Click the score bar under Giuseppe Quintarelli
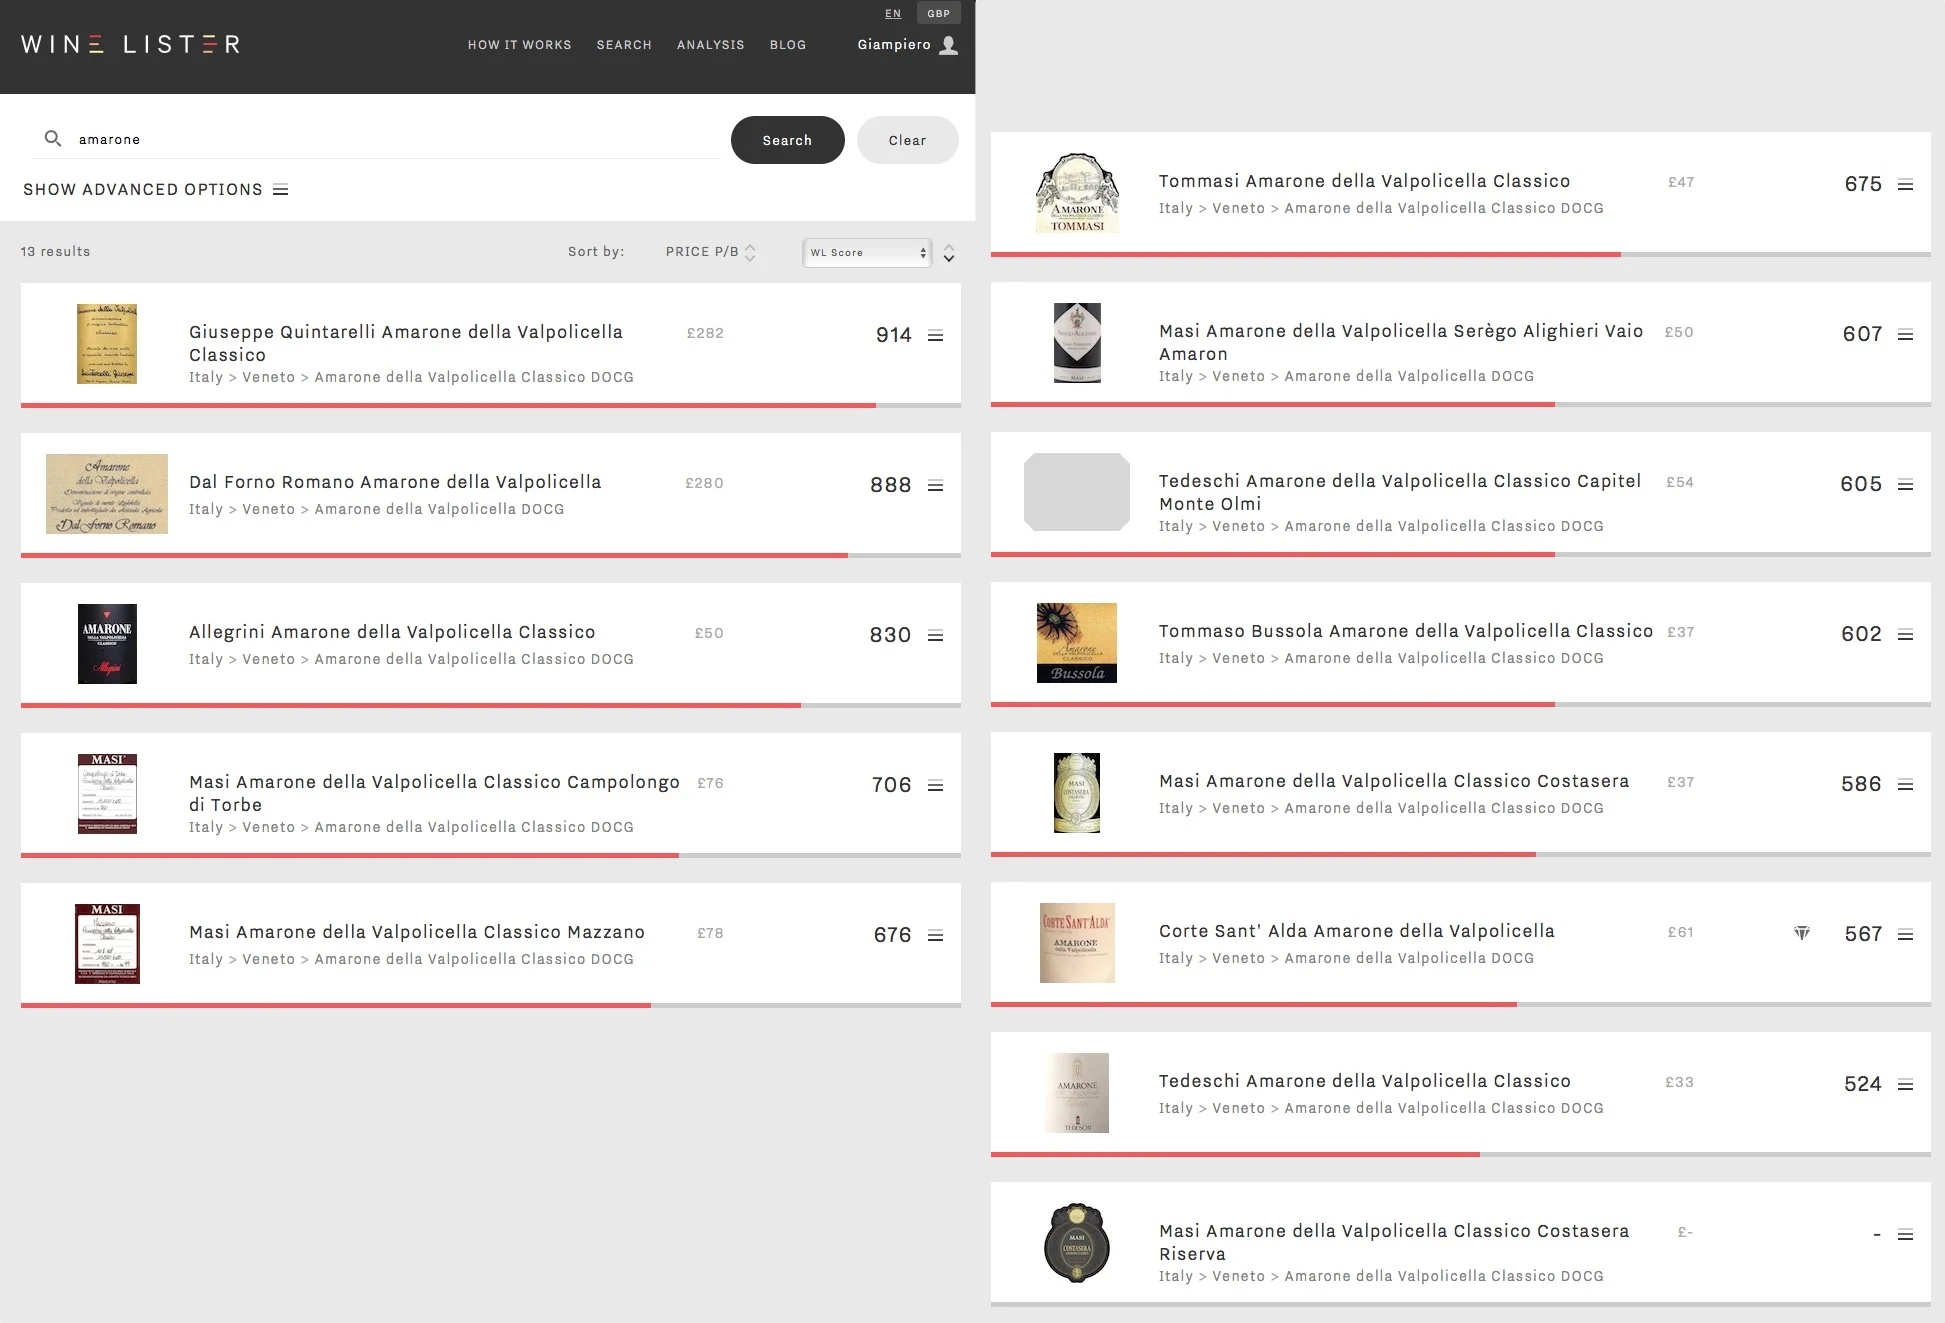Screen dimensions: 1945x1323 [491, 405]
